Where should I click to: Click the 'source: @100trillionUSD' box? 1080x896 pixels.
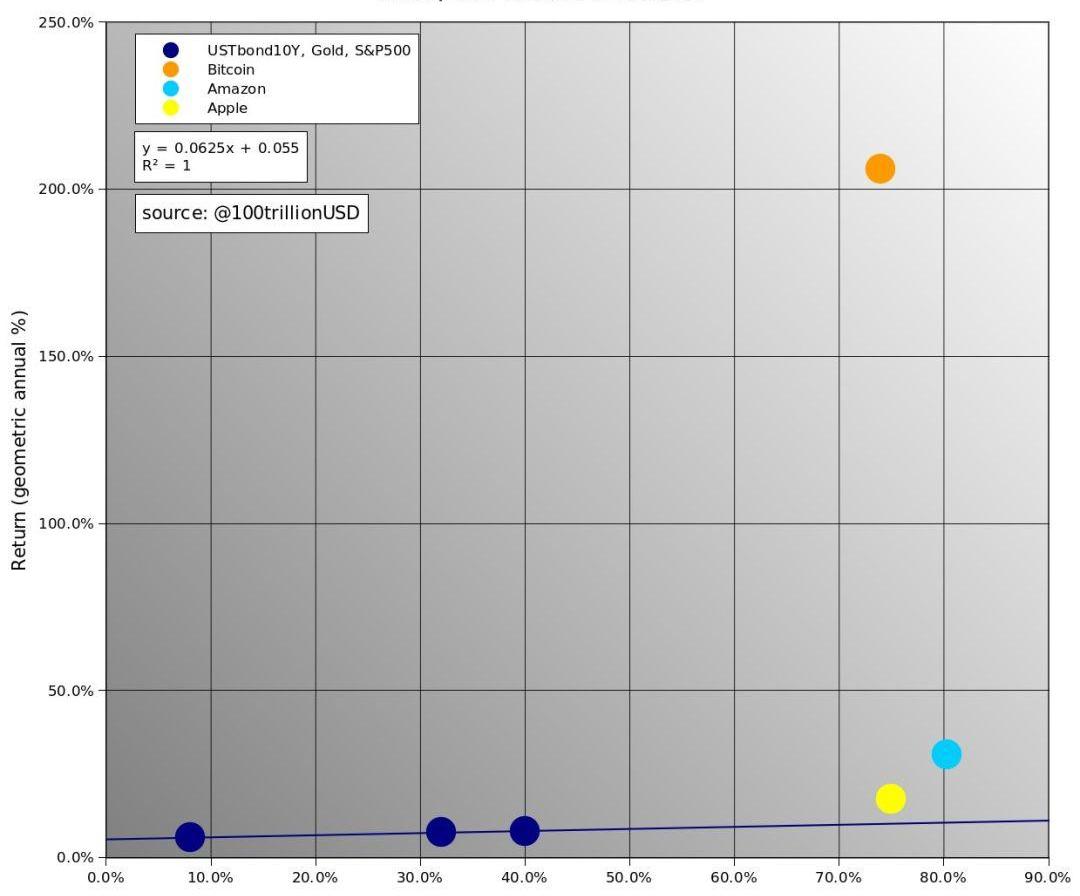click(251, 213)
